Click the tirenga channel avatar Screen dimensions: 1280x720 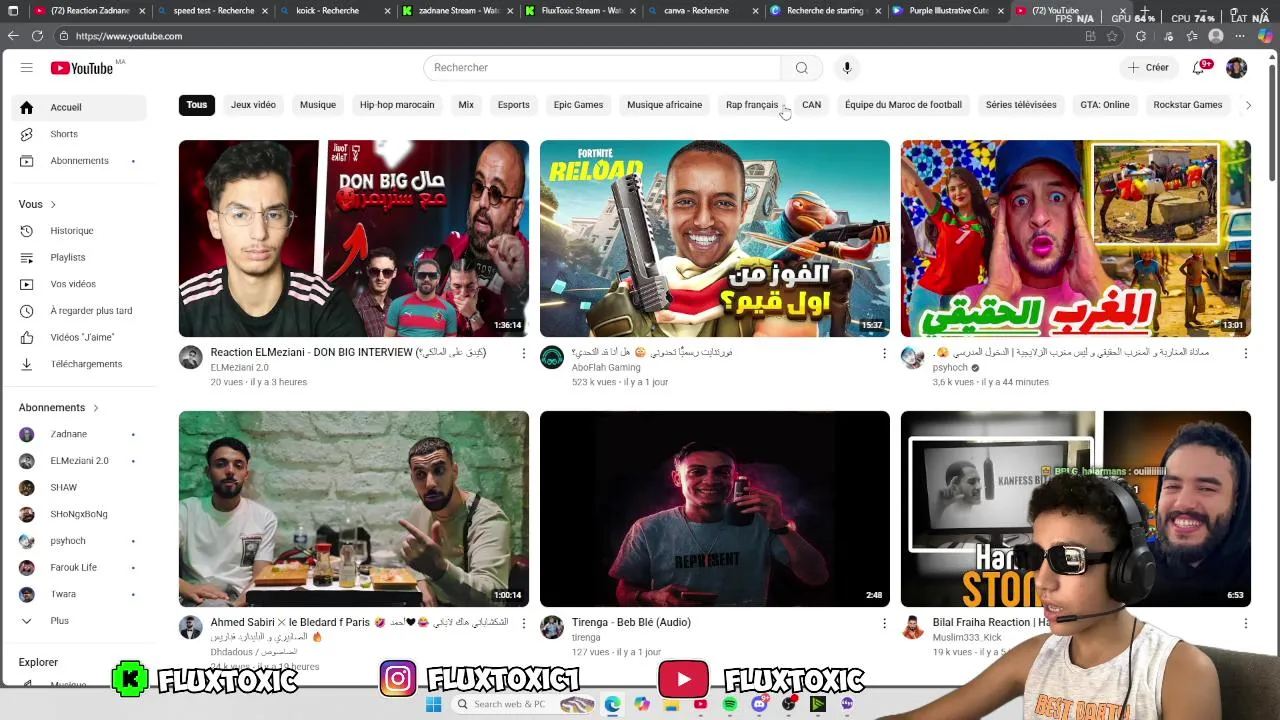tap(552, 627)
